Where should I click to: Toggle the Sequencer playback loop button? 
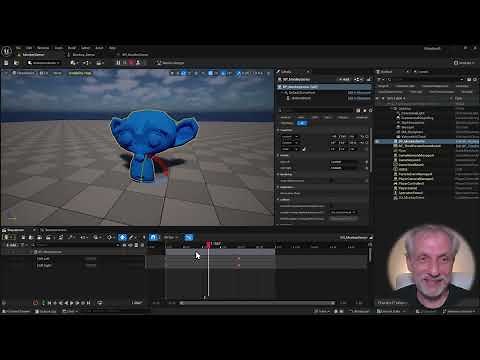point(100,303)
